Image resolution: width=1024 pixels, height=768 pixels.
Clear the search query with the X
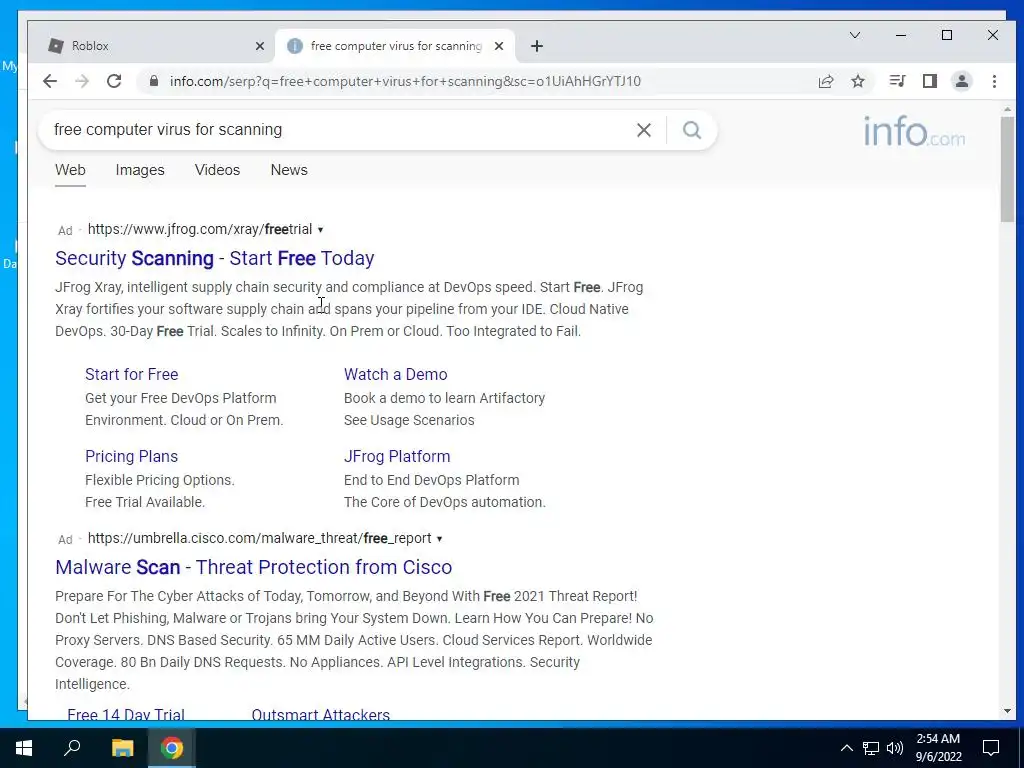(x=644, y=130)
